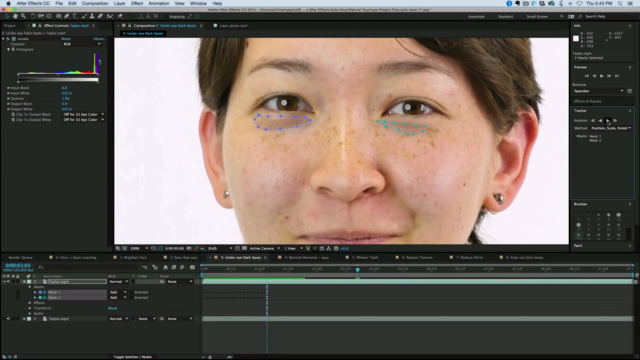The height and width of the screenshot is (360, 640).
Task: Open Active Camera view dropdown
Action: coord(264,248)
